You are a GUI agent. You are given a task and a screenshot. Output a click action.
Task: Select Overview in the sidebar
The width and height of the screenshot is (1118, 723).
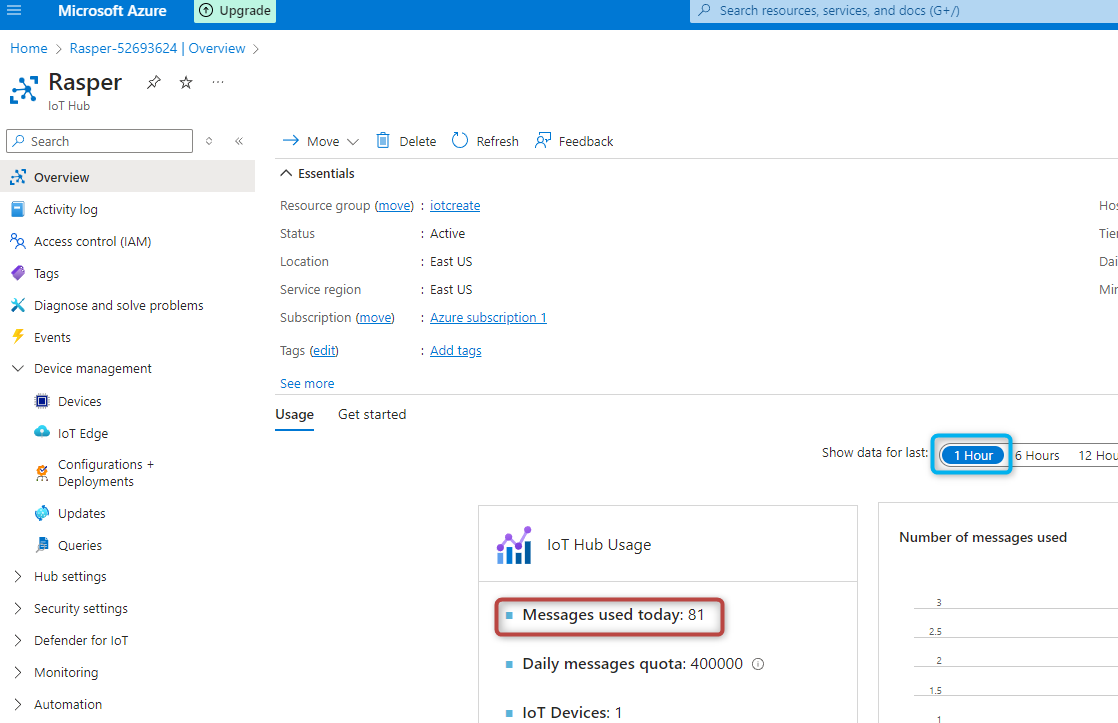coord(128,177)
